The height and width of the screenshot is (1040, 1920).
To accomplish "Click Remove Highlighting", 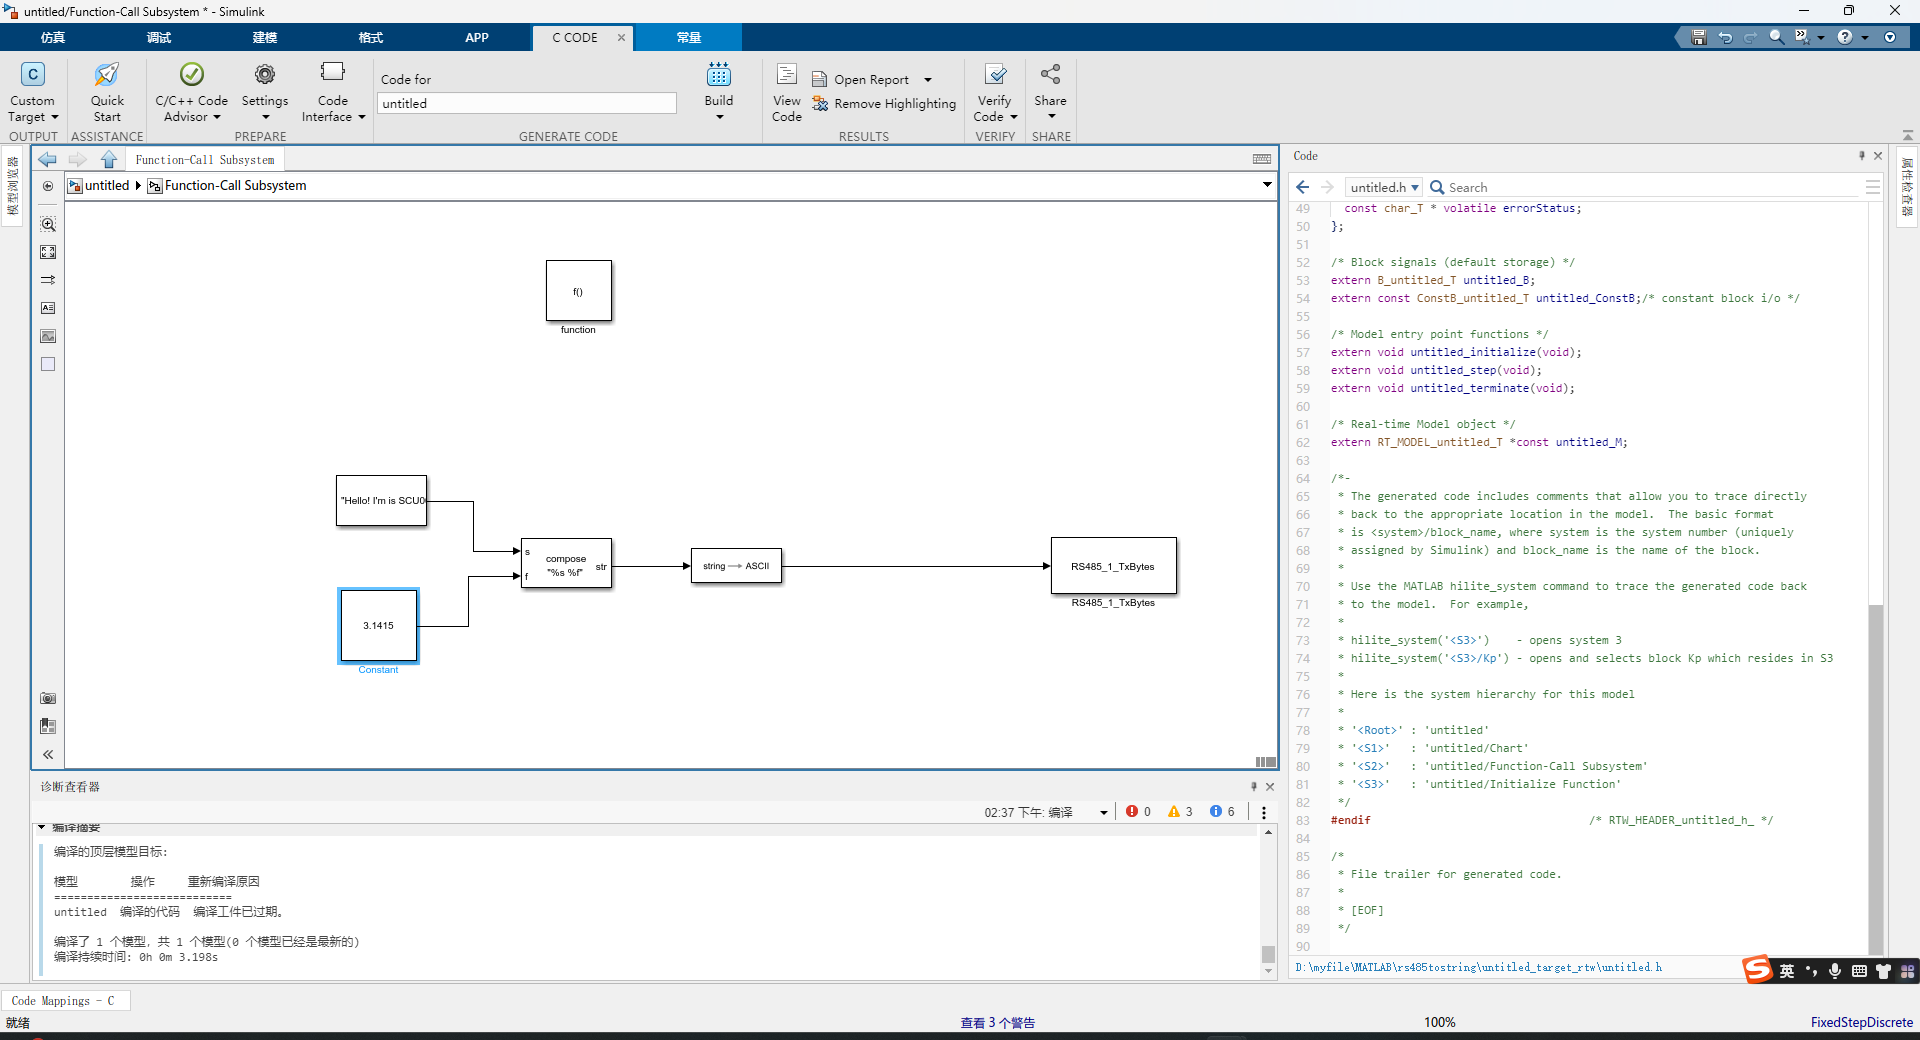I will pyautogui.click(x=884, y=104).
